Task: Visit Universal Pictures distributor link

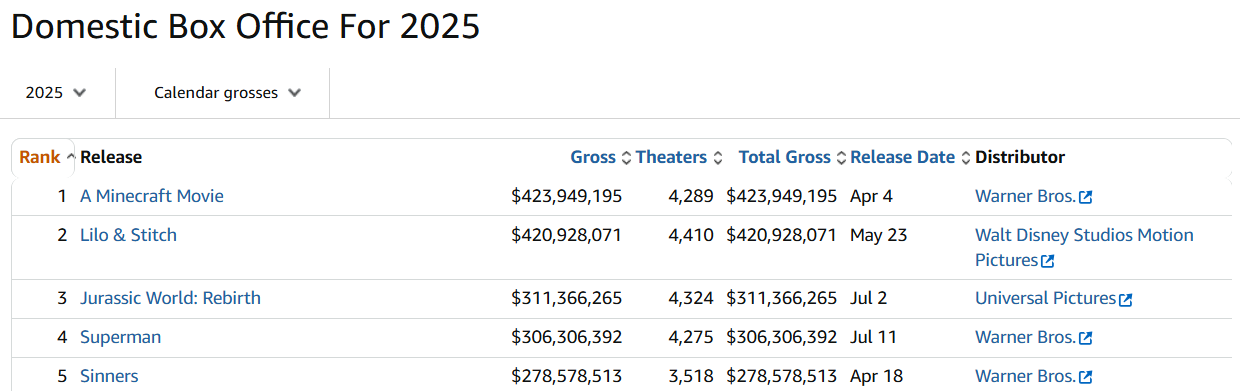Action: (1046, 298)
